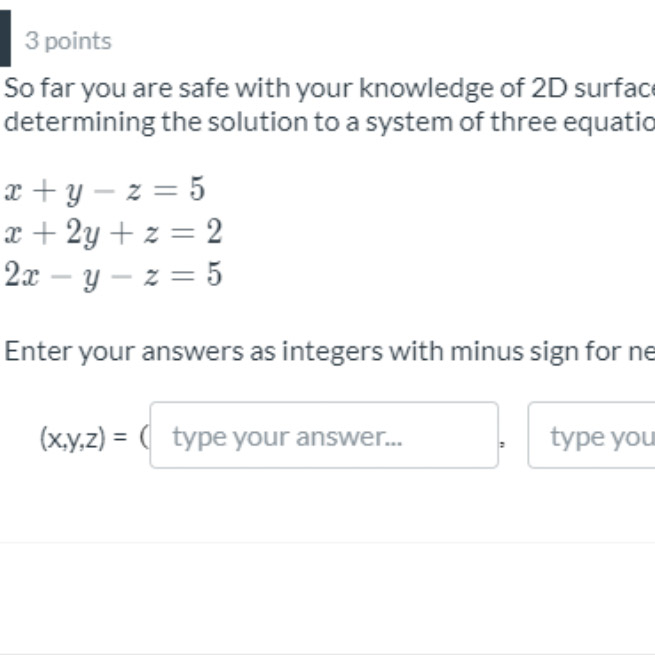Screen dimensions: 655x655
Task: Click the 5 ending the first equation
Action: pos(197,188)
